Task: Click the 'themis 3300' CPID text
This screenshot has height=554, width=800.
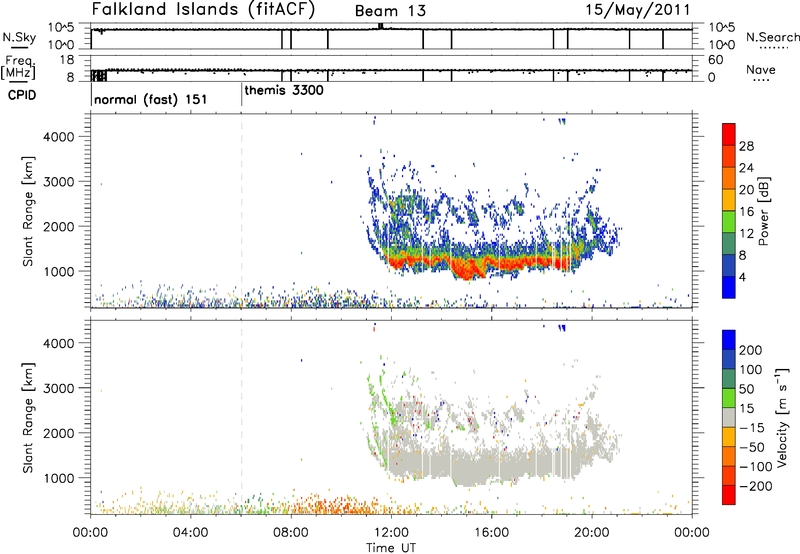Action: point(284,91)
